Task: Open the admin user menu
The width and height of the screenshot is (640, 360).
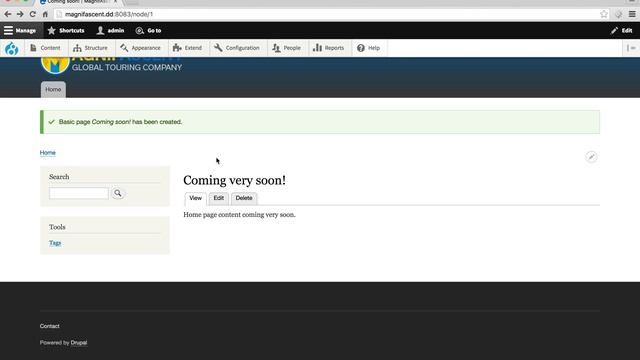Action: coord(110,31)
